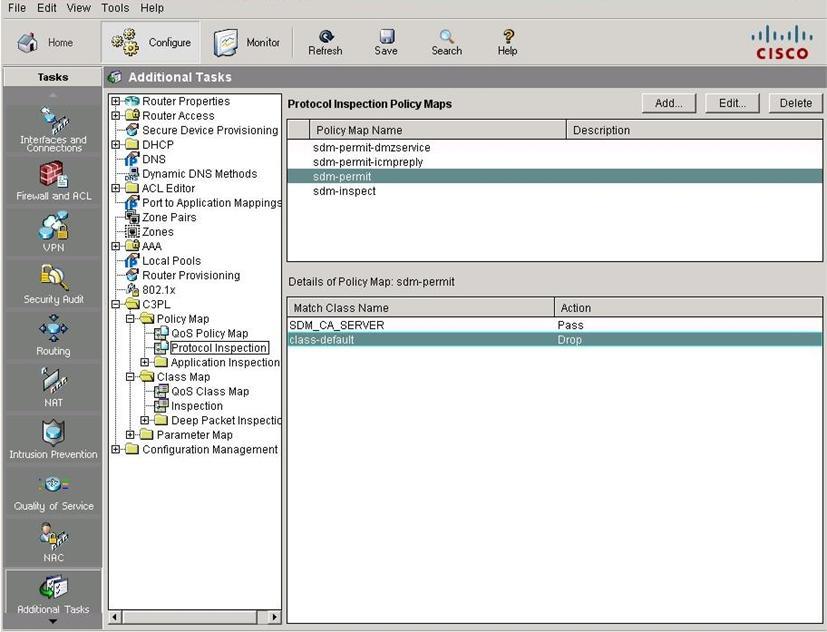827x632 pixels.
Task: Sort by the Policy Map Name column header
Action: [438, 130]
